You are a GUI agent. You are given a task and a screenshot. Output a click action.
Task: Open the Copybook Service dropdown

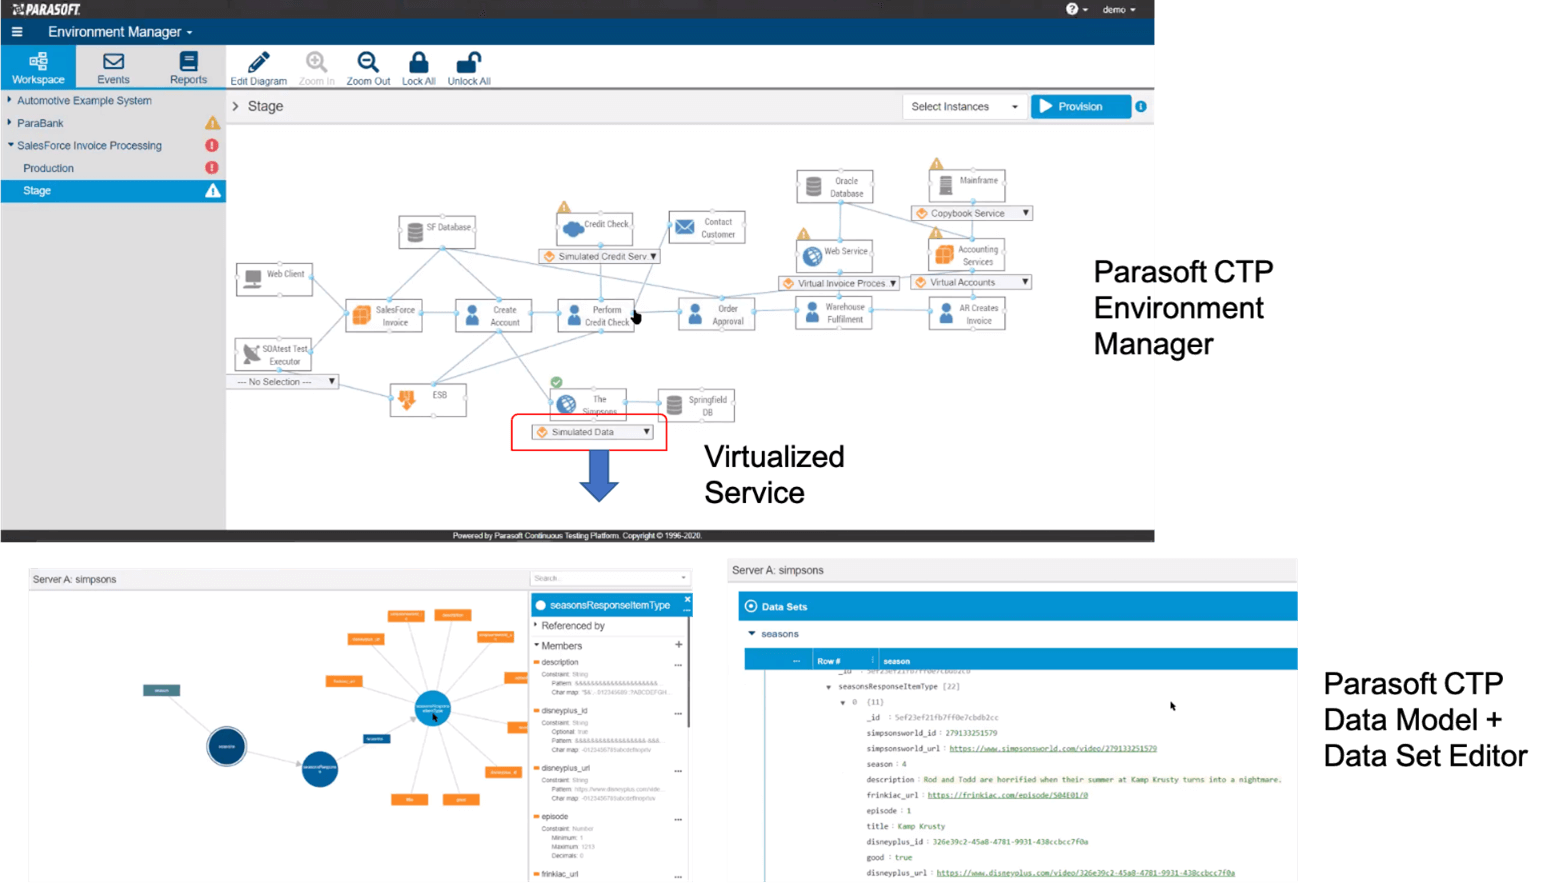[971, 213]
